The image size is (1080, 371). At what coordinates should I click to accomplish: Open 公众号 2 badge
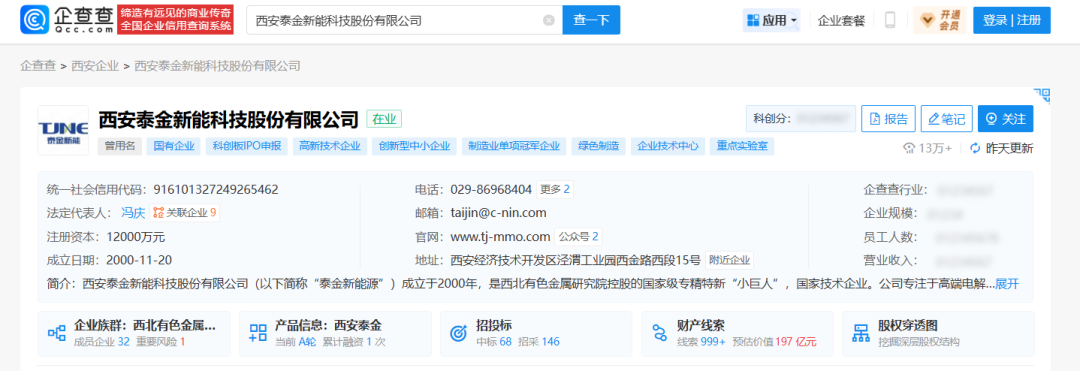tap(578, 237)
